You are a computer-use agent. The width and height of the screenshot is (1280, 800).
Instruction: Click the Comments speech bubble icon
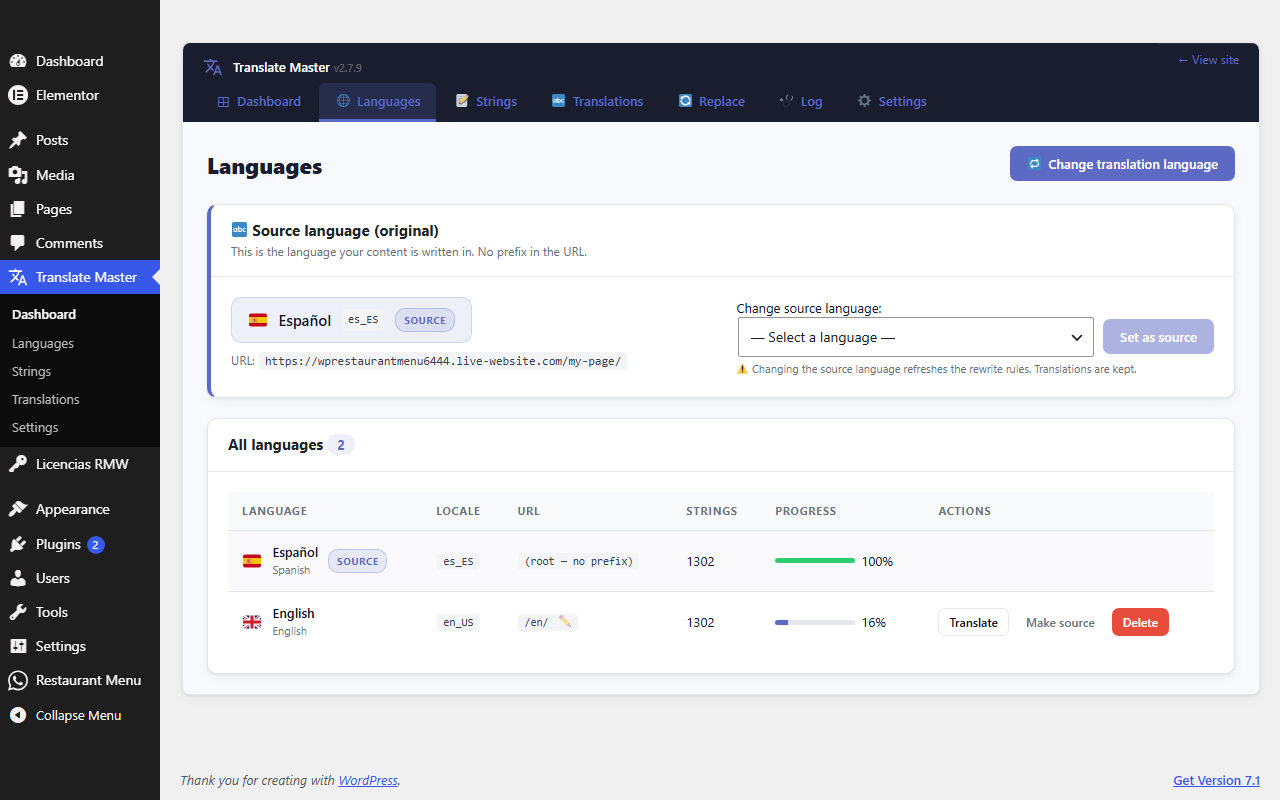pos(18,243)
